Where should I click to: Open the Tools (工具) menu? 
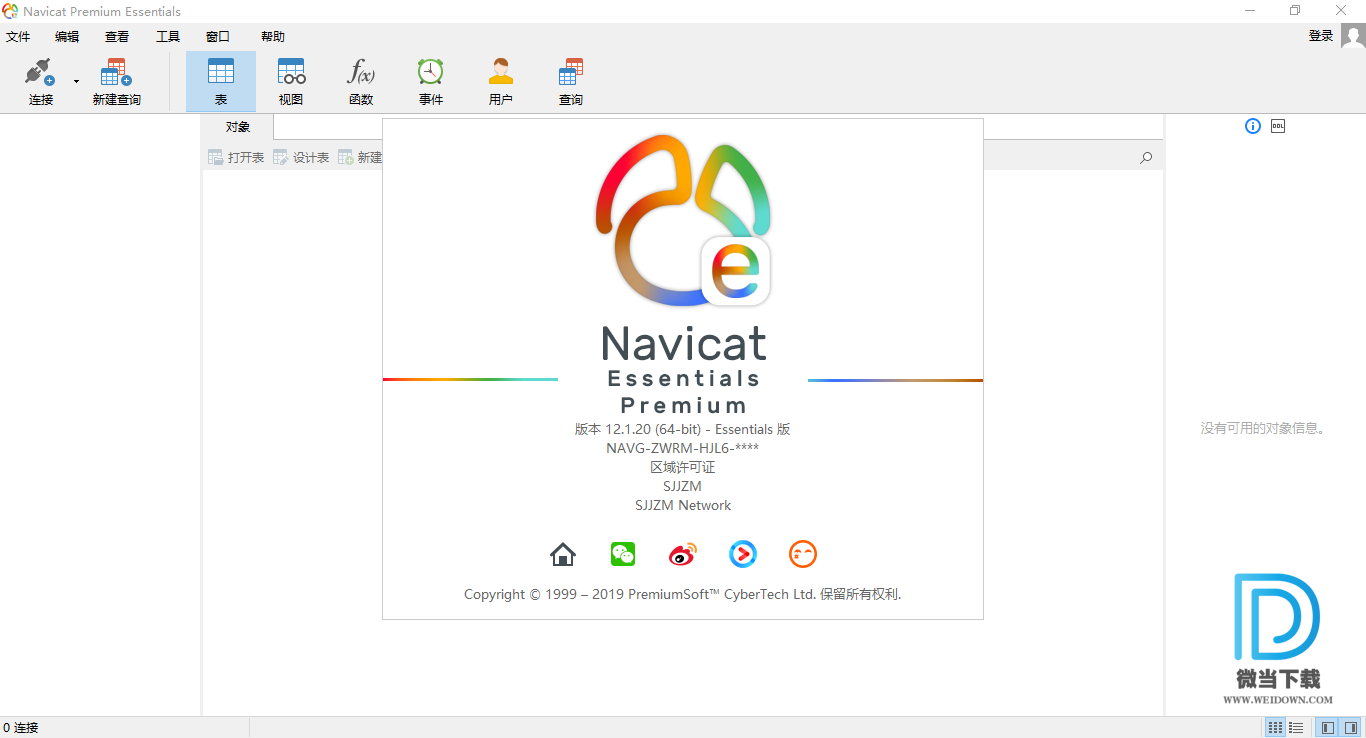click(168, 36)
